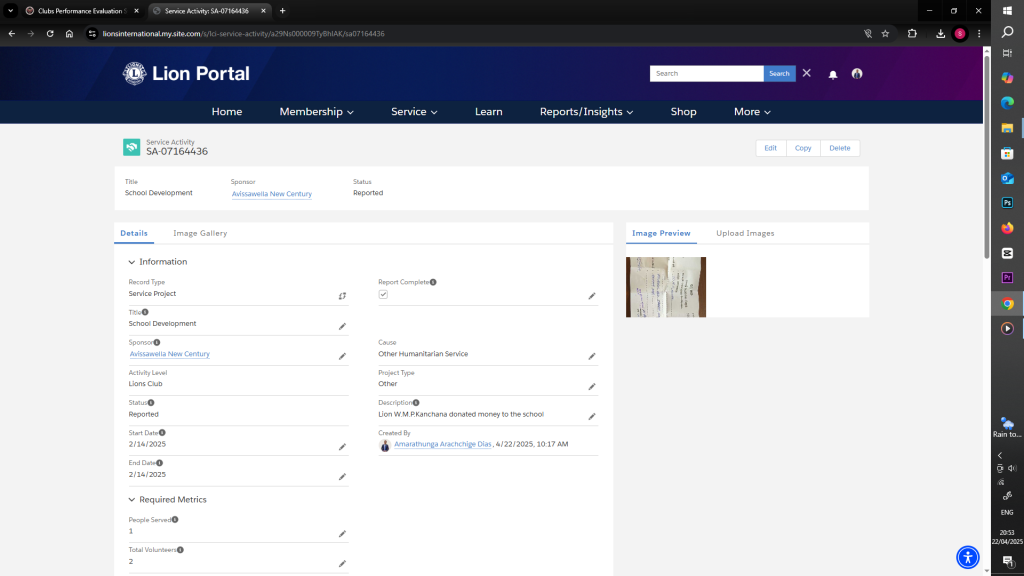Click the Delete button
The height and width of the screenshot is (576, 1024).
coord(840,148)
